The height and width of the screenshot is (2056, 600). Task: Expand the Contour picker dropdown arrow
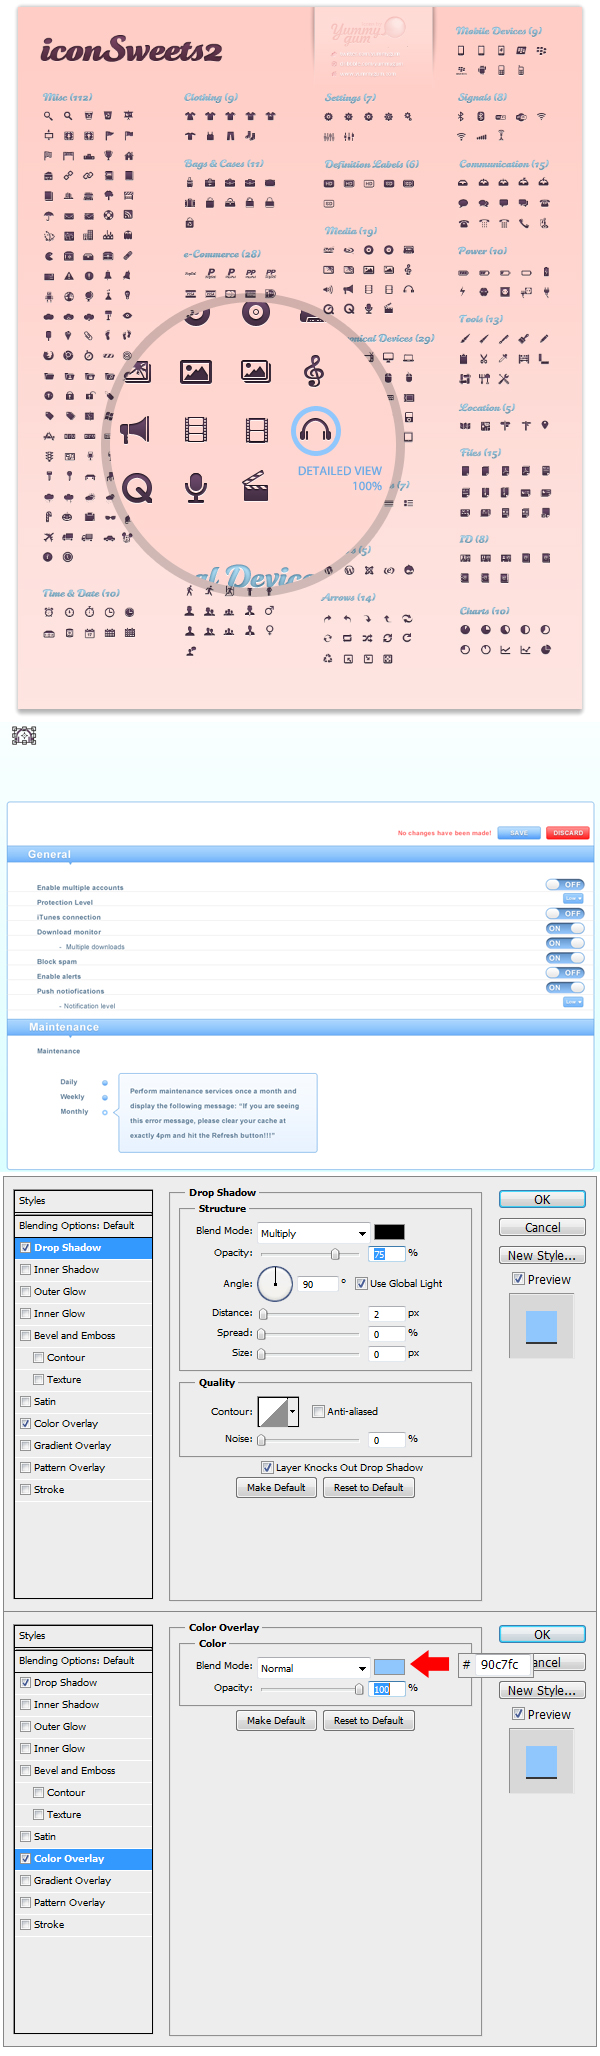coord(293,1412)
